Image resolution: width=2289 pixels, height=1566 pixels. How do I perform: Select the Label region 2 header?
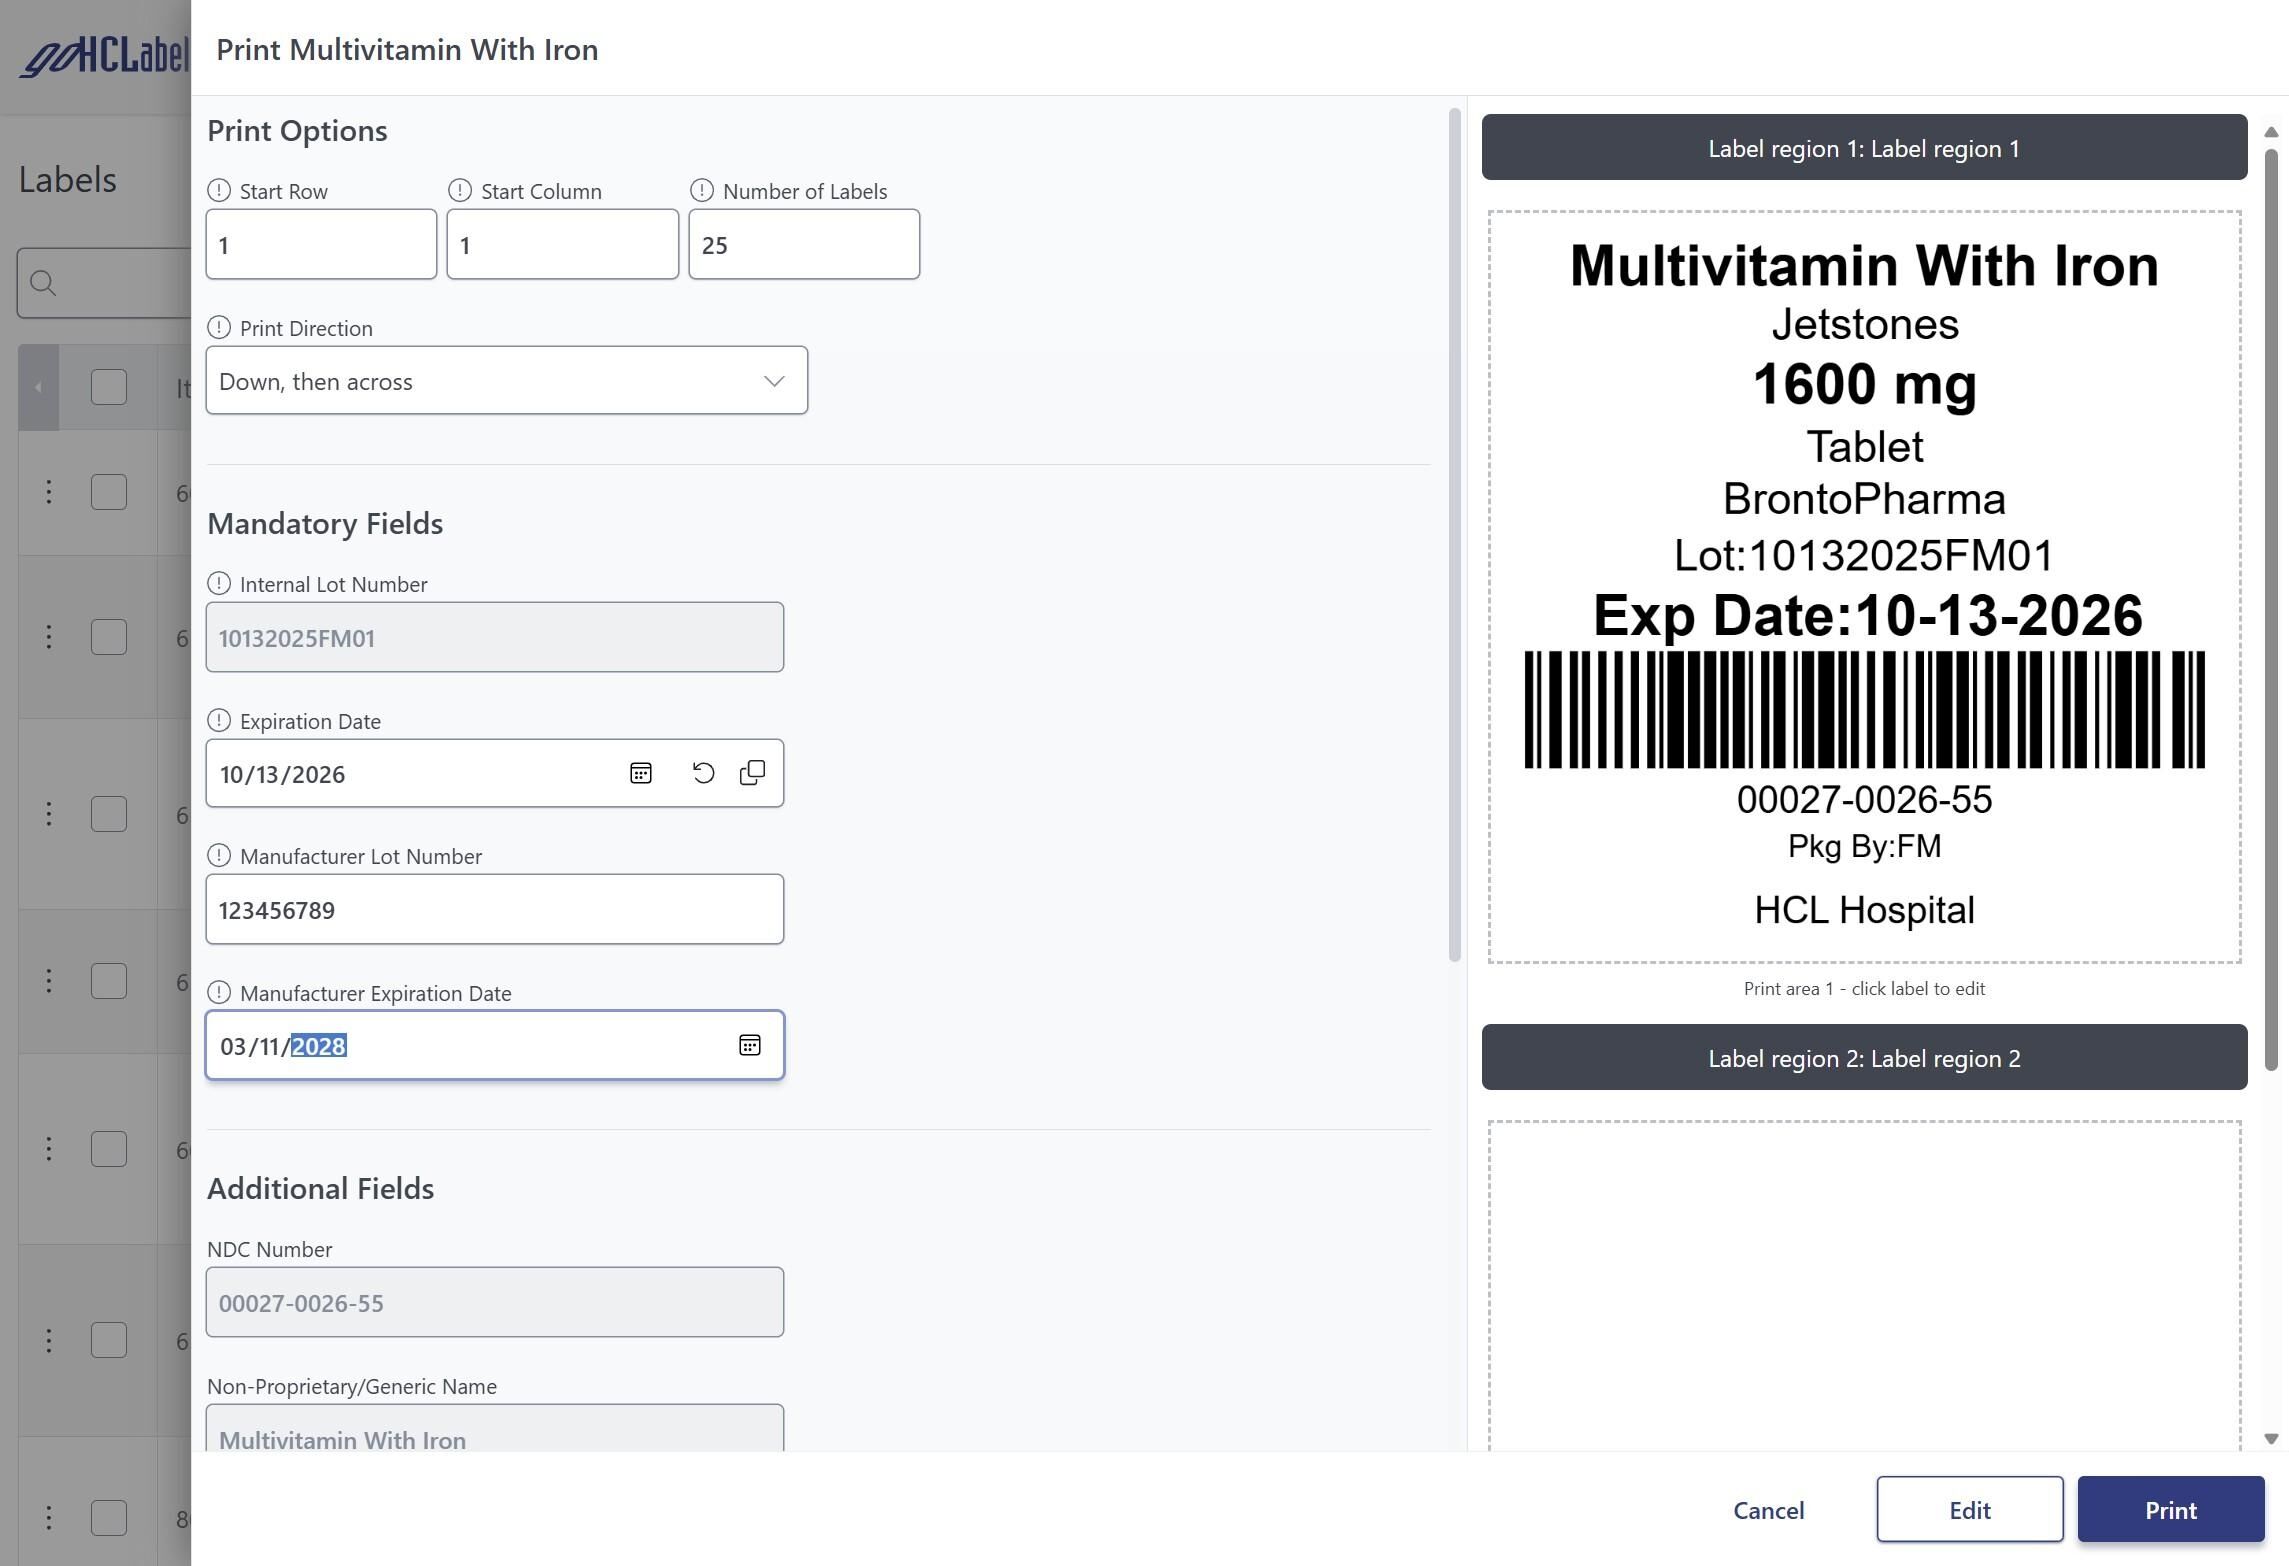click(x=1863, y=1058)
